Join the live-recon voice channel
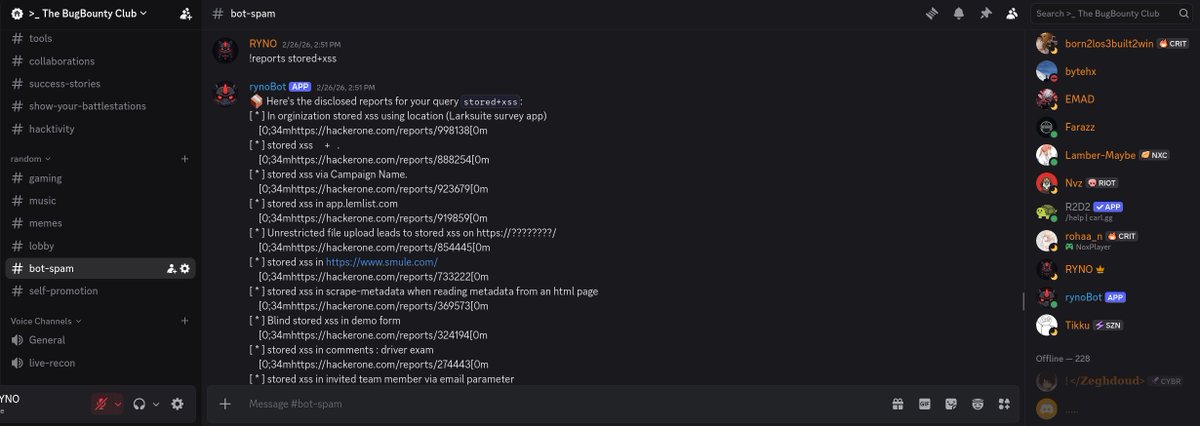 100,363
